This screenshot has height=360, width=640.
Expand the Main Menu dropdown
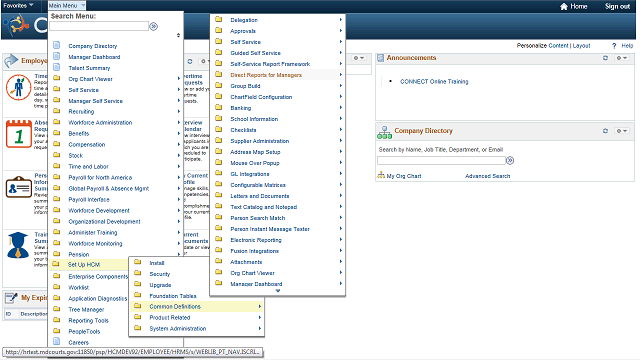tap(67, 6)
